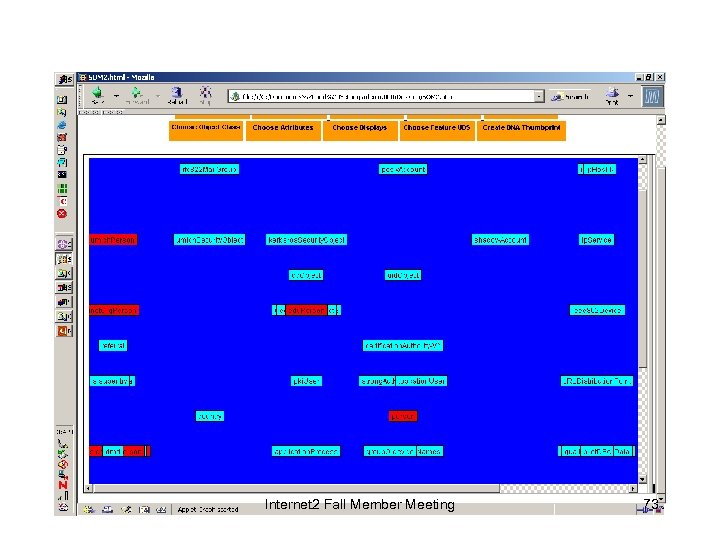
Task: Click the purple taskbar icon in sidebar
Action: [64, 244]
